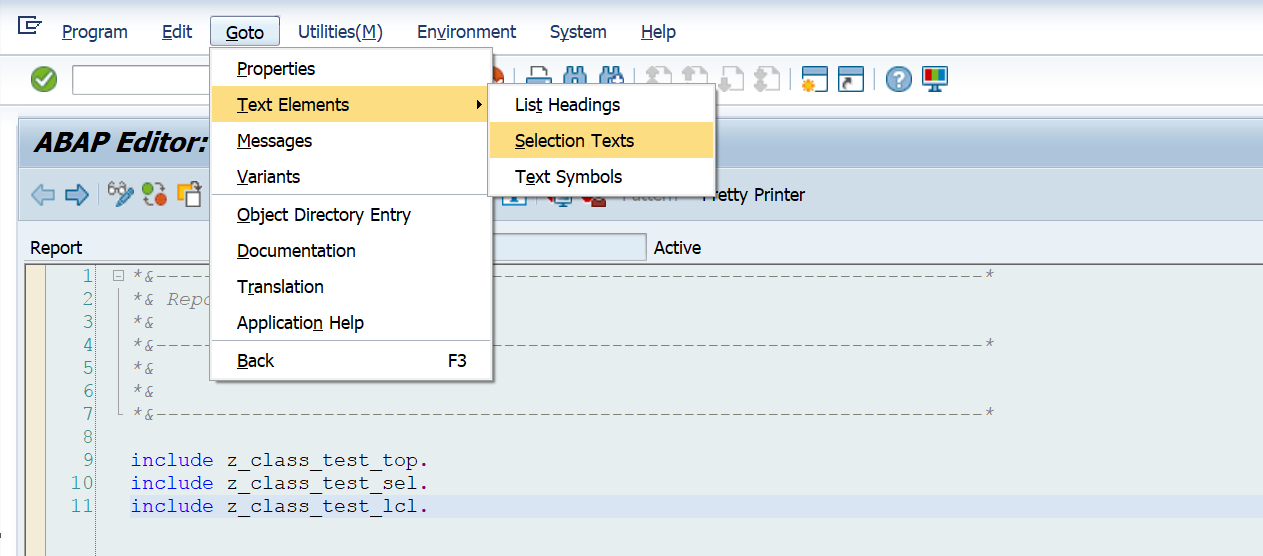The width and height of the screenshot is (1263, 556).
Task: Open Help via the question mark icon
Action: (x=899, y=79)
